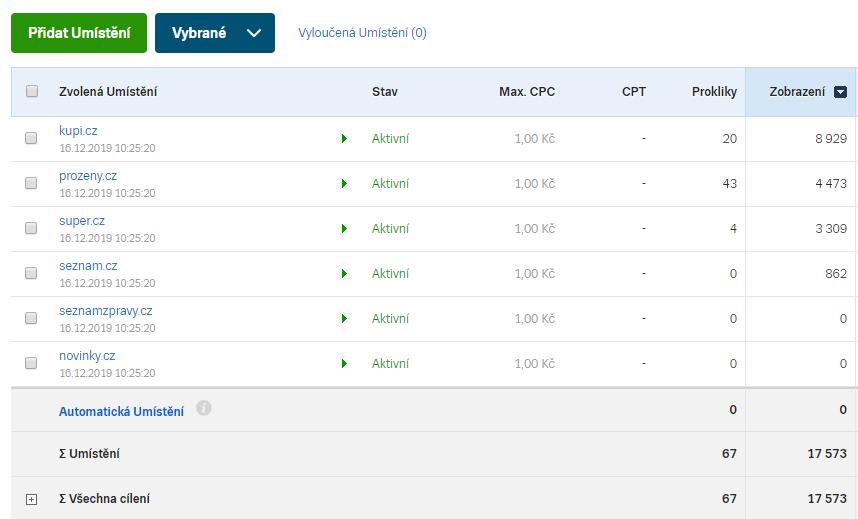The image size is (858, 519).
Task: Sort by Prokliky column header
Action: click(714, 91)
